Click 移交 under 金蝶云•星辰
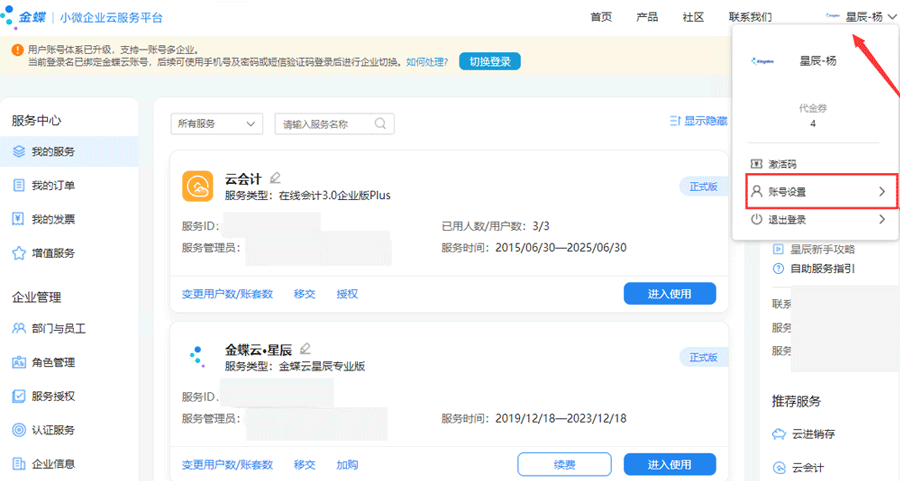Viewport: 900px width, 481px height. tap(304, 464)
